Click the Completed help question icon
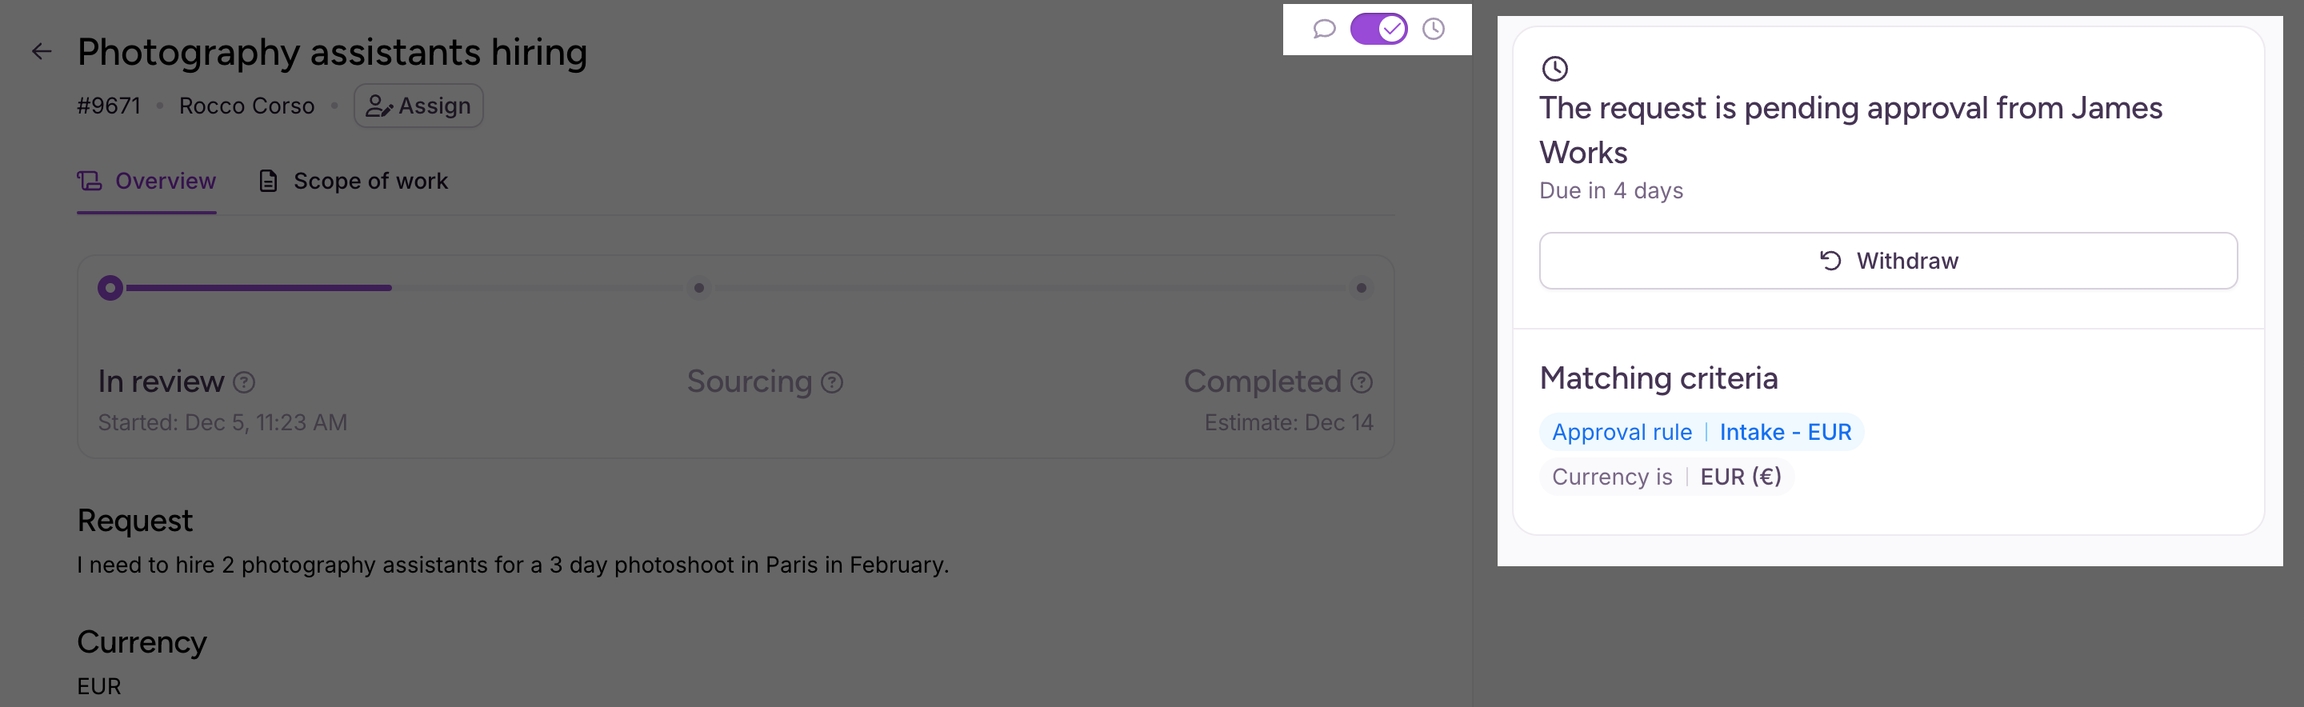This screenshot has width=2304, height=707. (1362, 382)
